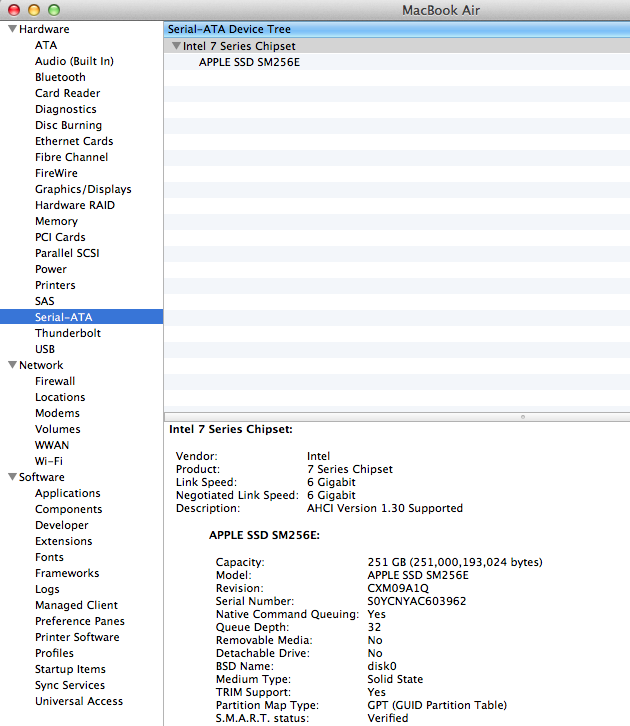This screenshot has width=630, height=726.
Task: Click the Software category label
Action: [42, 477]
